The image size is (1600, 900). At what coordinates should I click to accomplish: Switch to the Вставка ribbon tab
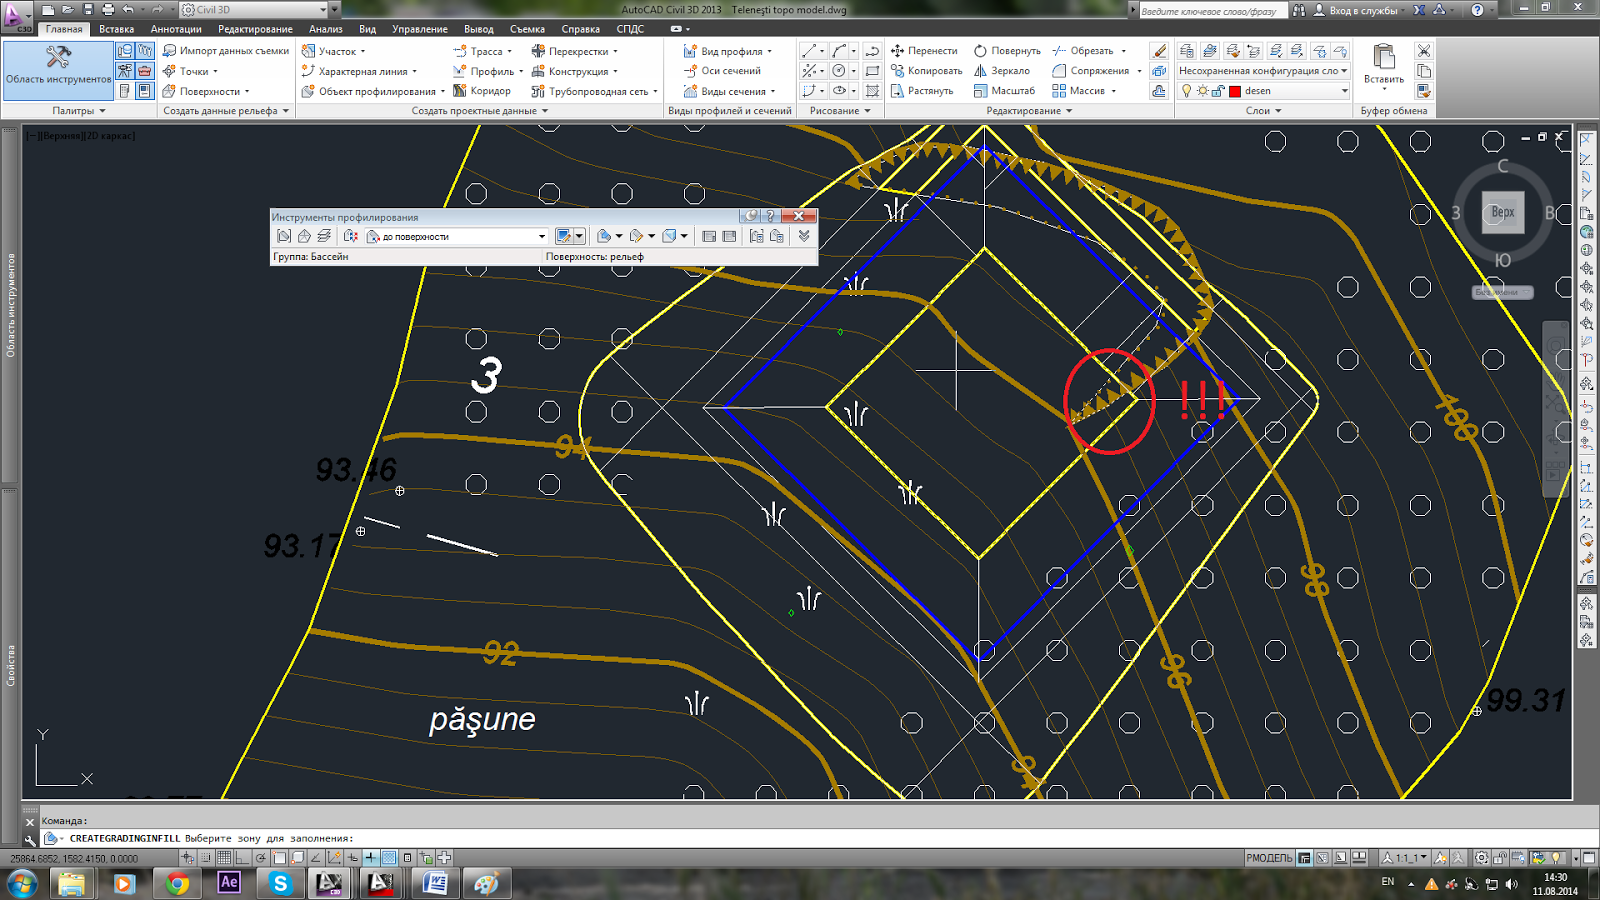click(x=117, y=29)
